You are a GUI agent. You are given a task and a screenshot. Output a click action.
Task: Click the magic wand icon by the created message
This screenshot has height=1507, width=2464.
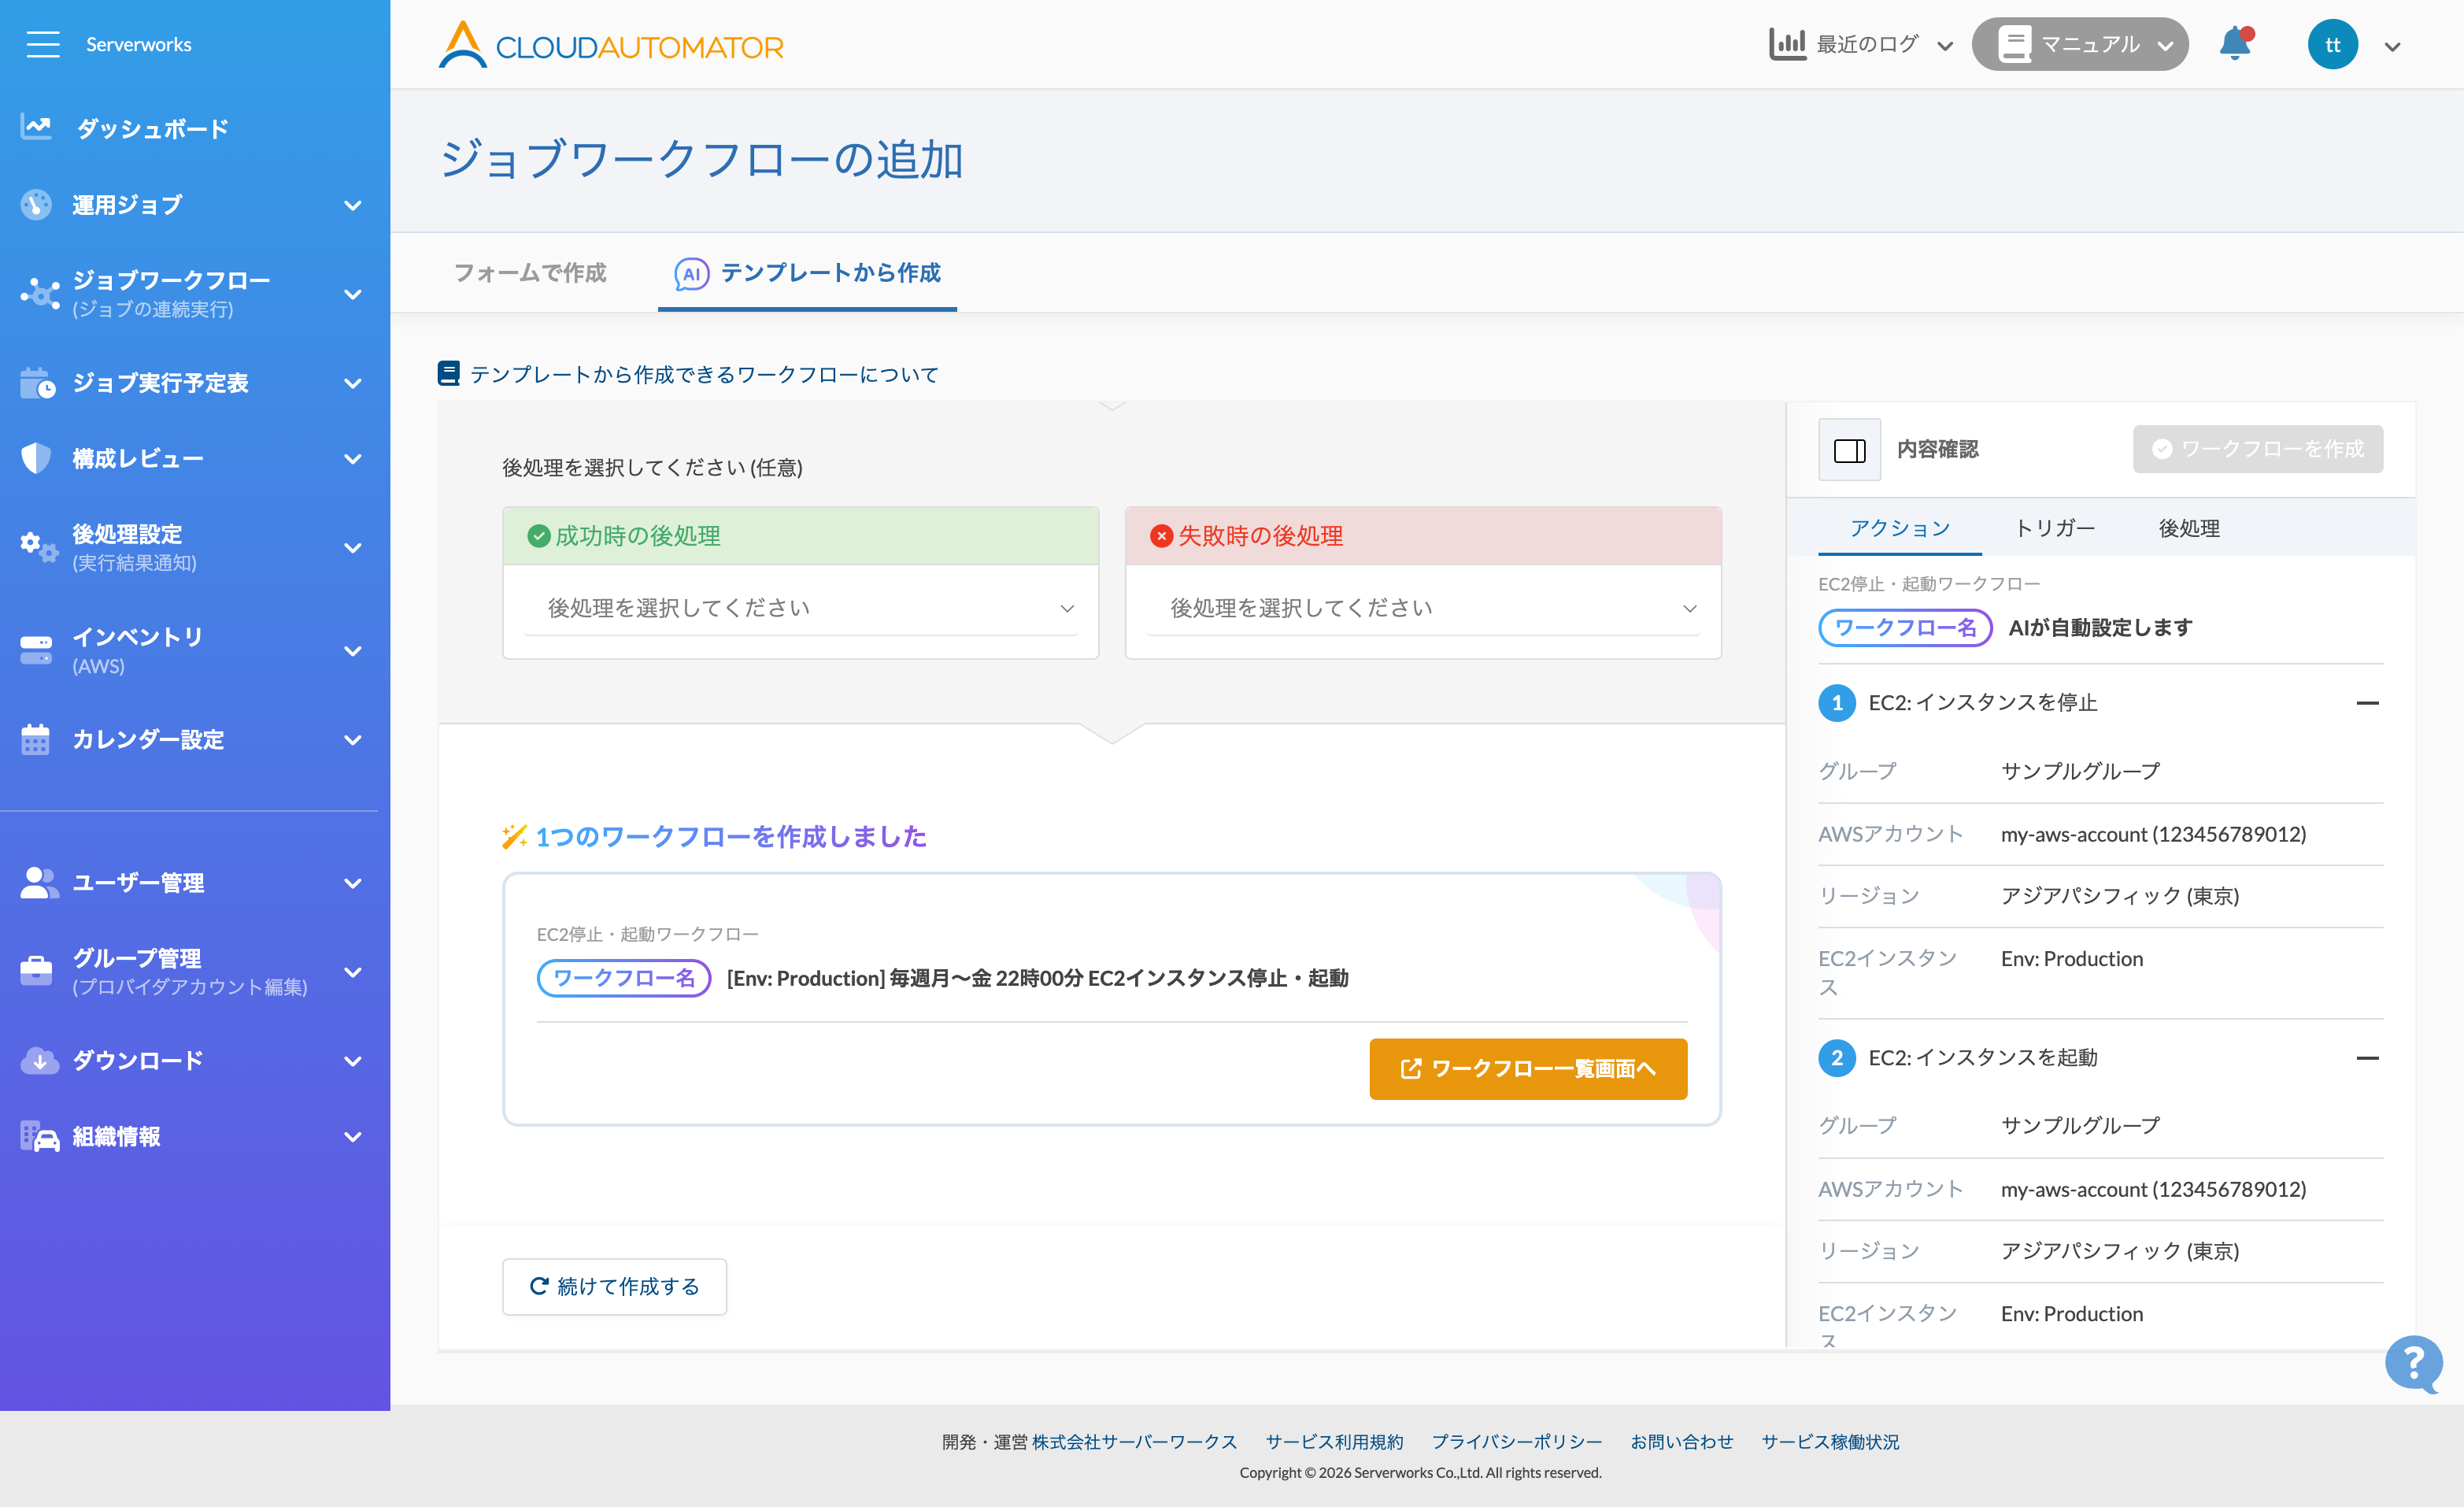click(x=514, y=836)
